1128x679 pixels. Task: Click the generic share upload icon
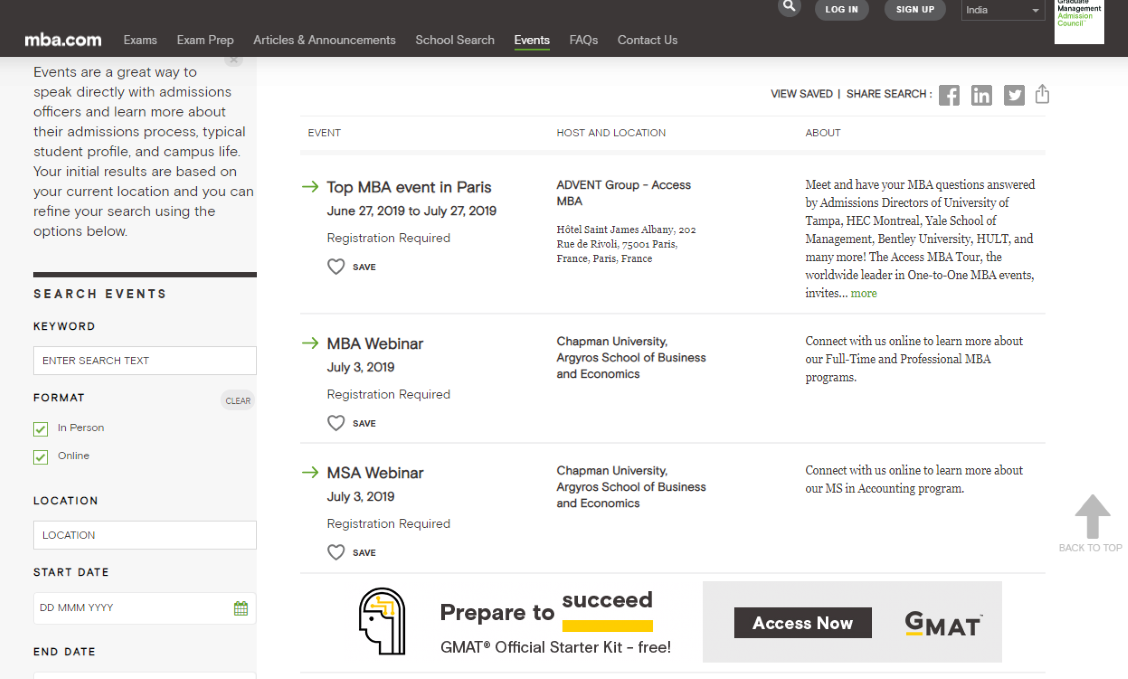1042,94
